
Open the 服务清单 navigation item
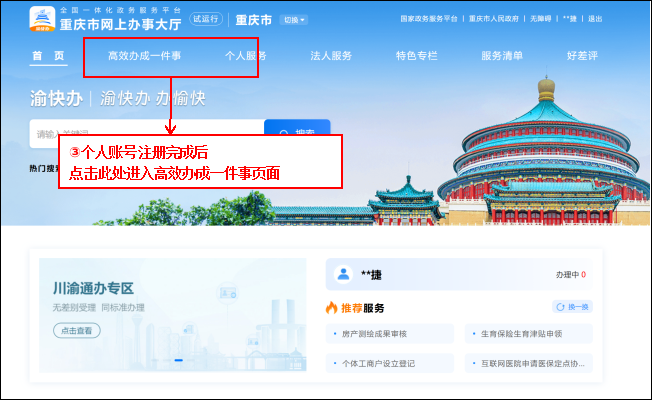tap(502, 56)
